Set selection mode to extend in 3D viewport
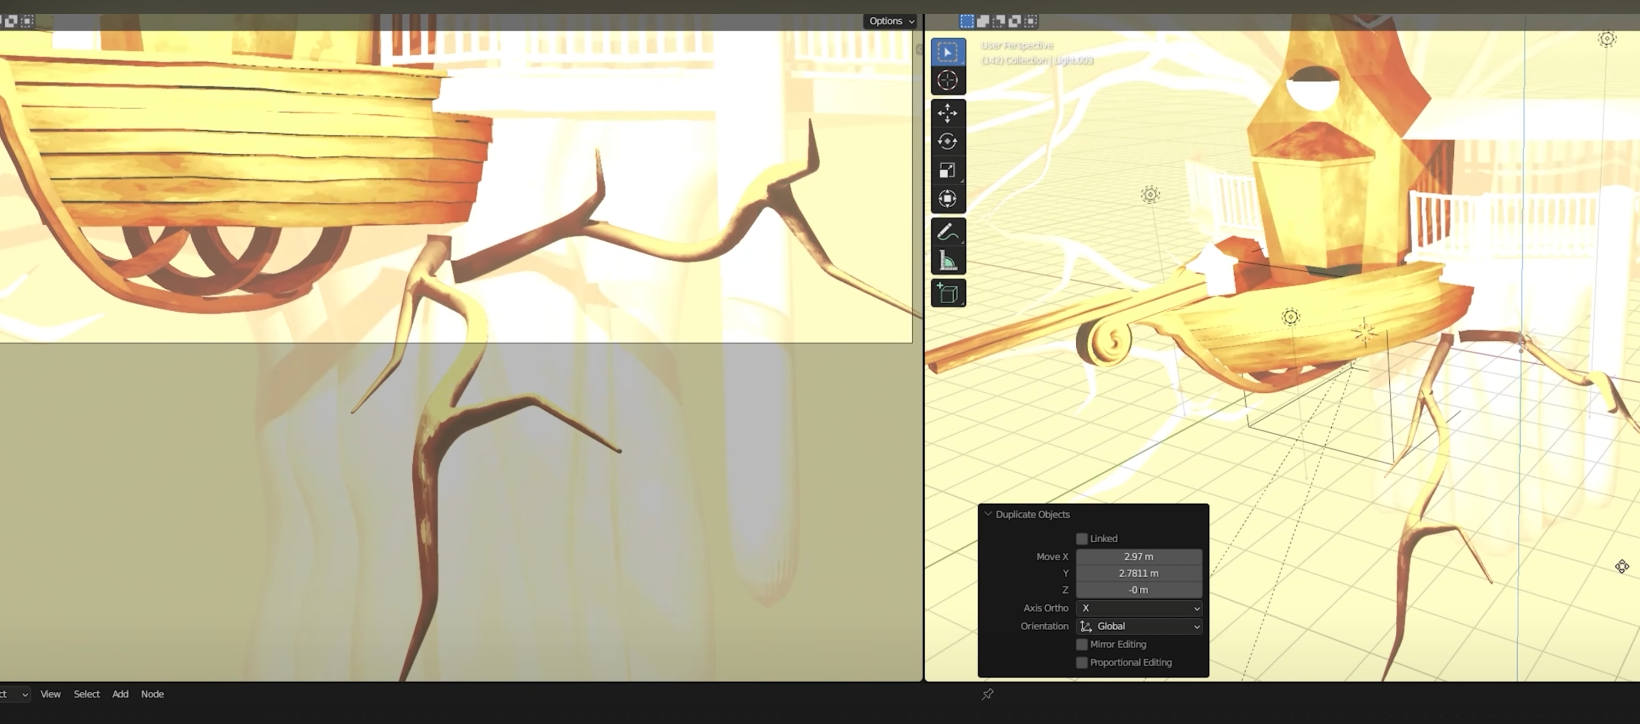Screen dimensions: 1640x724 coord(983,21)
